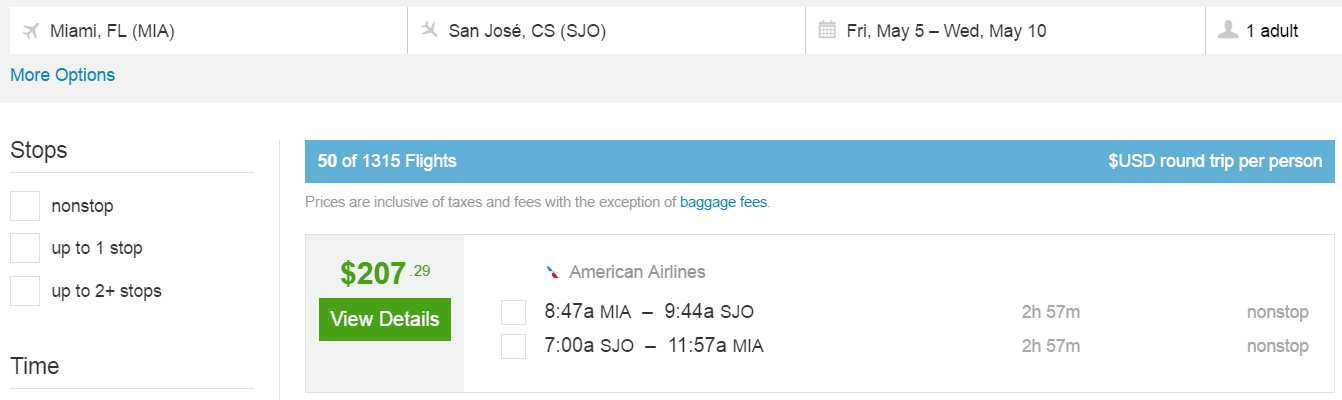Image resolution: width=1342 pixels, height=400 pixels.
Task: Click the arrival airplane icon beside San José
Action: pos(430,30)
